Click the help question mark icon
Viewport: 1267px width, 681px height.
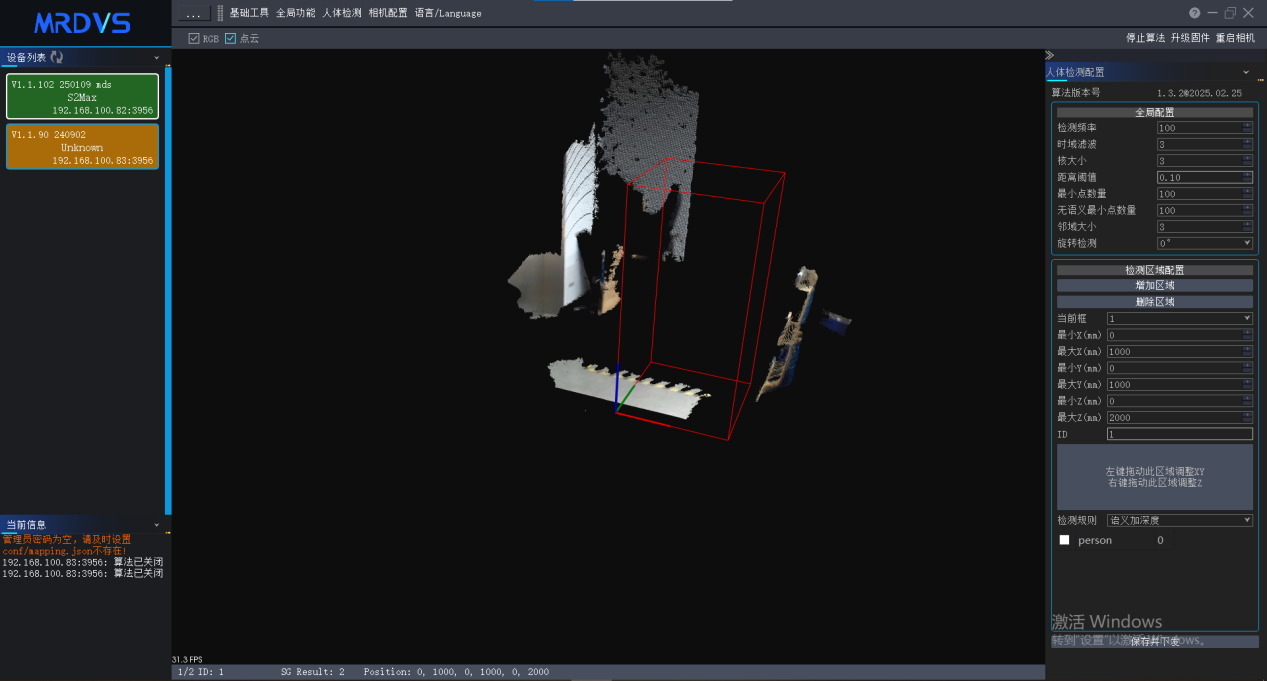(x=1194, y=13)
